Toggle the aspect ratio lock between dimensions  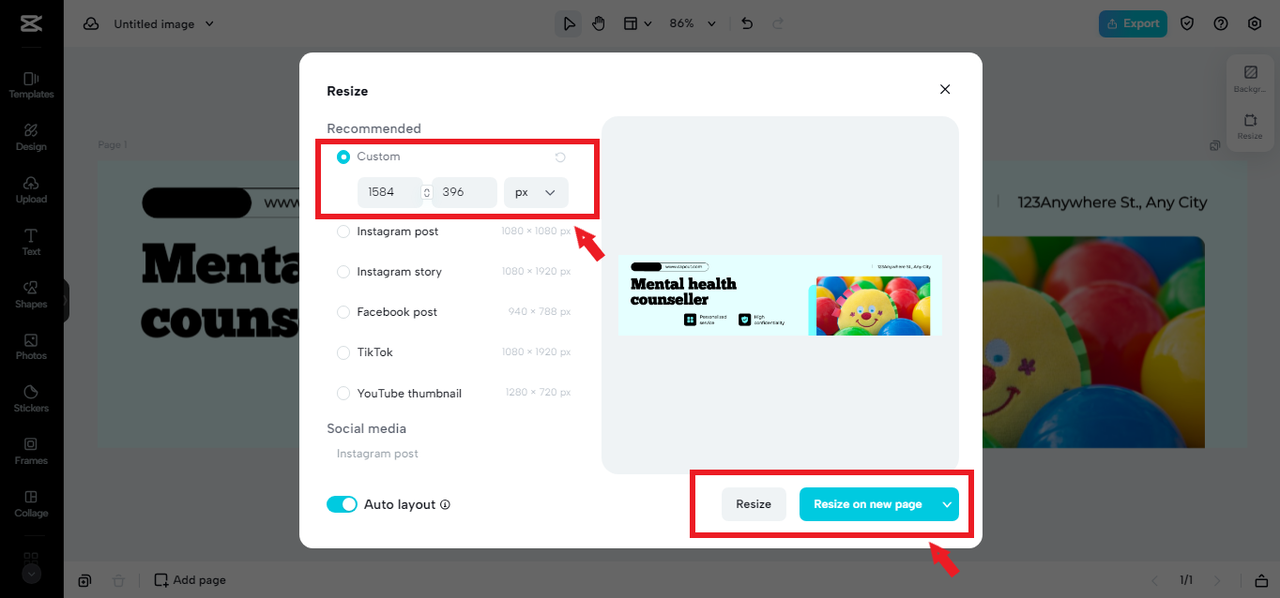[427, 192]
